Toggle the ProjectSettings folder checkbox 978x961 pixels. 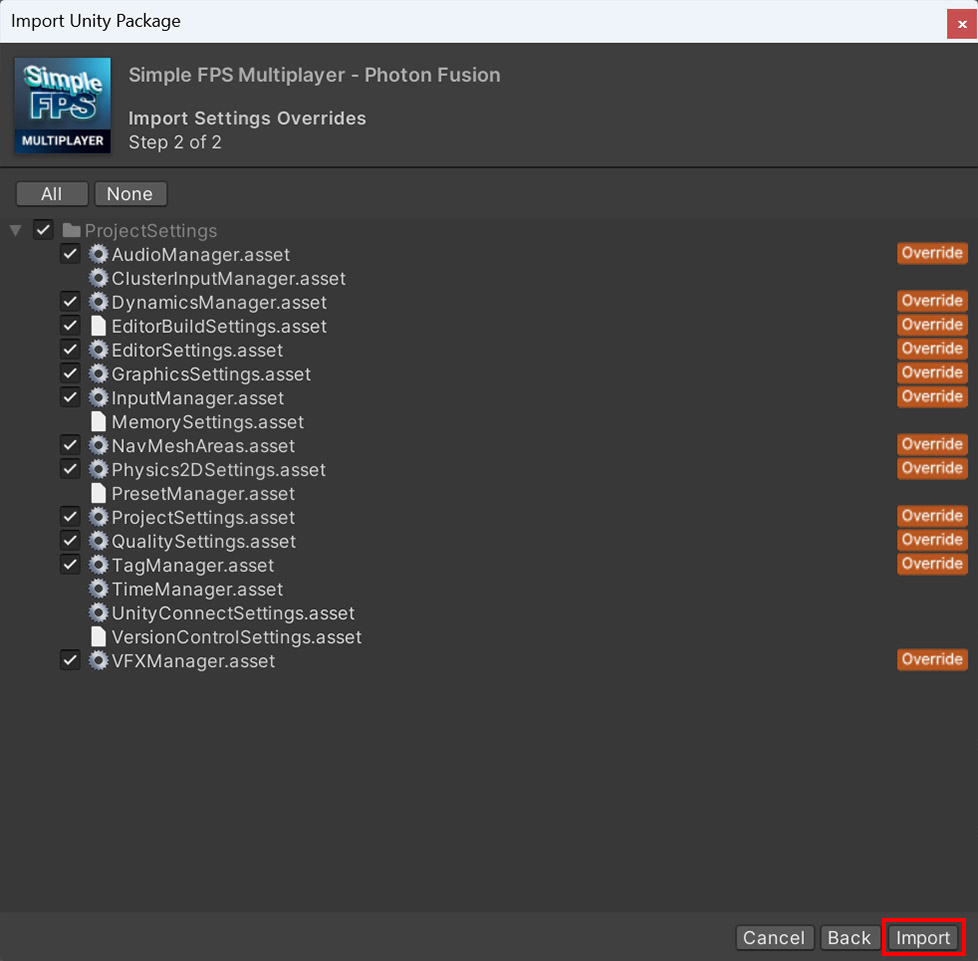(x=43, y=230)
